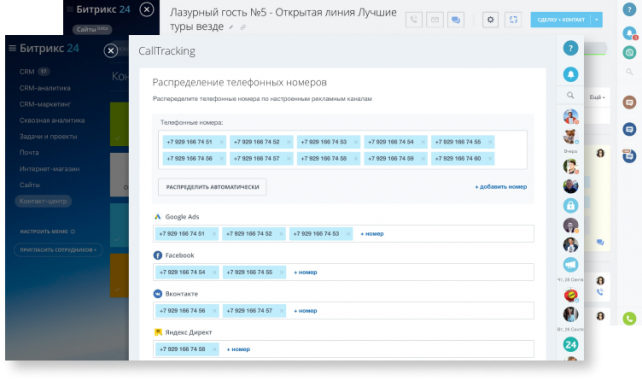Add number to Вконтакте channel
This screenshot has width=642, height=381.
tap(305, 311)
